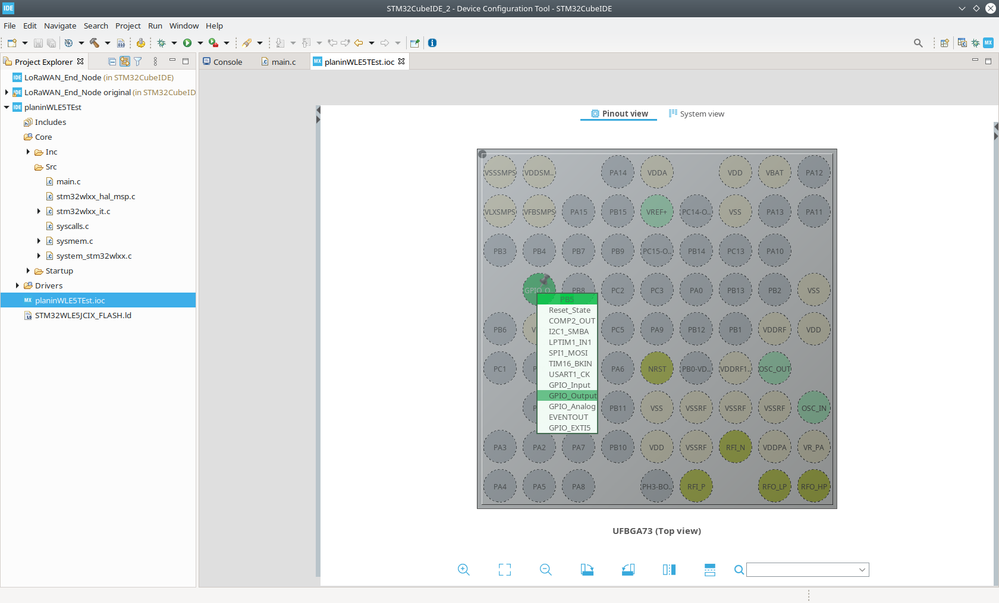Viewport: 999px width, 603px height.
Task: Select main.c in the Src folder
Action: click(68, 182)
